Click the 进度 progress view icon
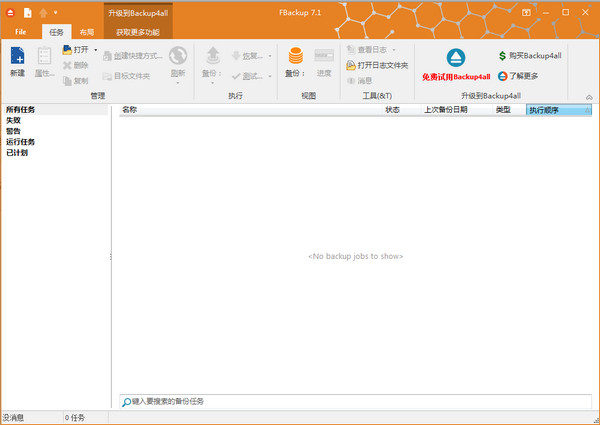 [x=324, y=56]
